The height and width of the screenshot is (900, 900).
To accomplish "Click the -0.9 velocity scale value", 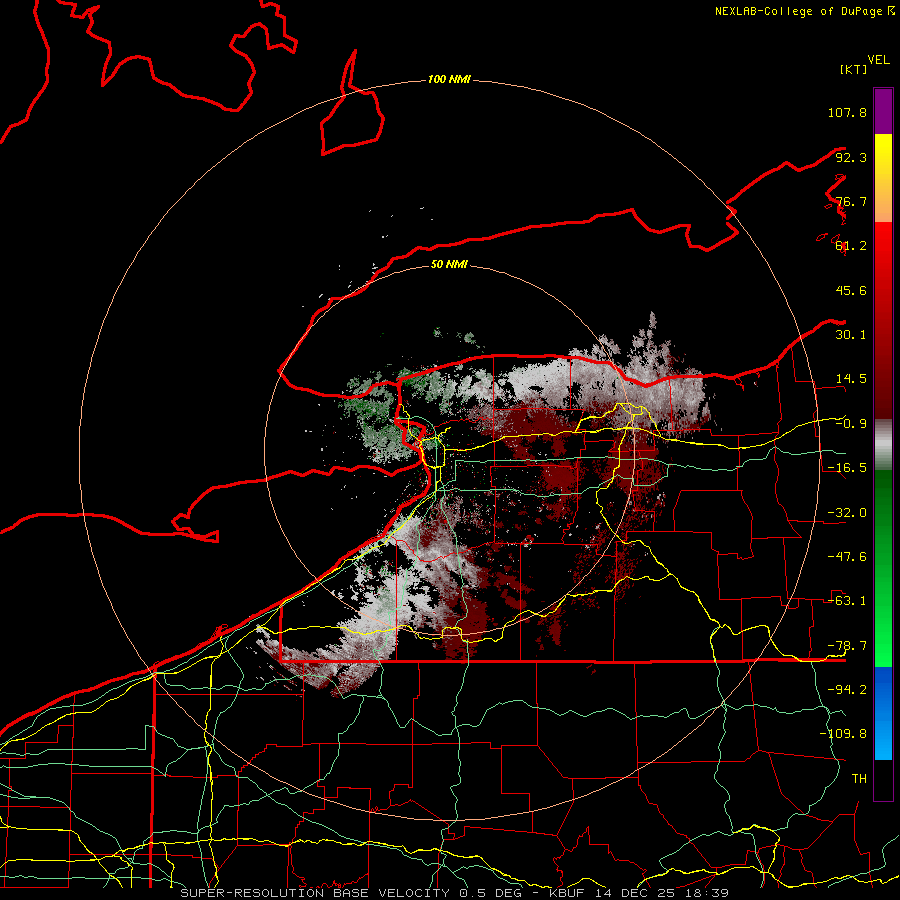I will pyautogui.click(x=851, y=424).
